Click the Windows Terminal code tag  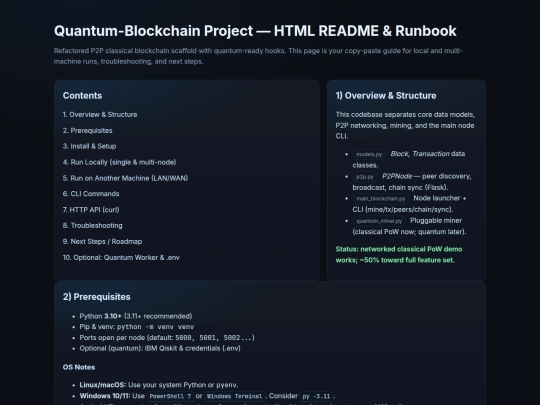pos(235,396)
